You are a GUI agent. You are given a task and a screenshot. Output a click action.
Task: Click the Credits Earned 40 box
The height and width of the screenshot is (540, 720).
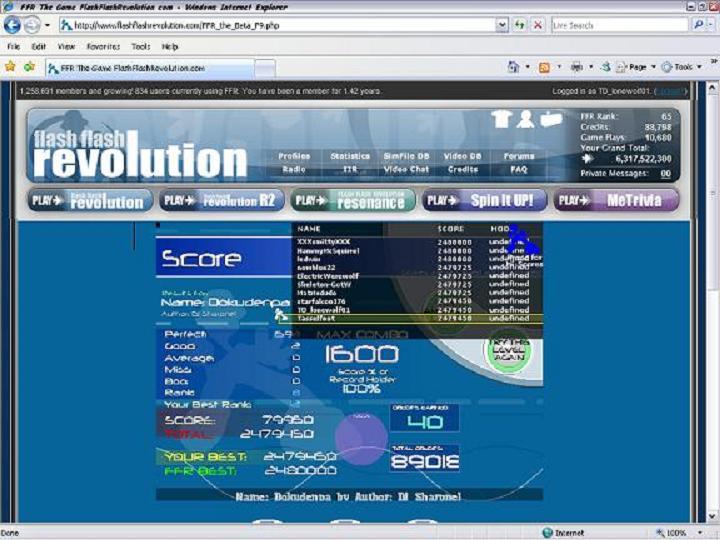(424, 418)
